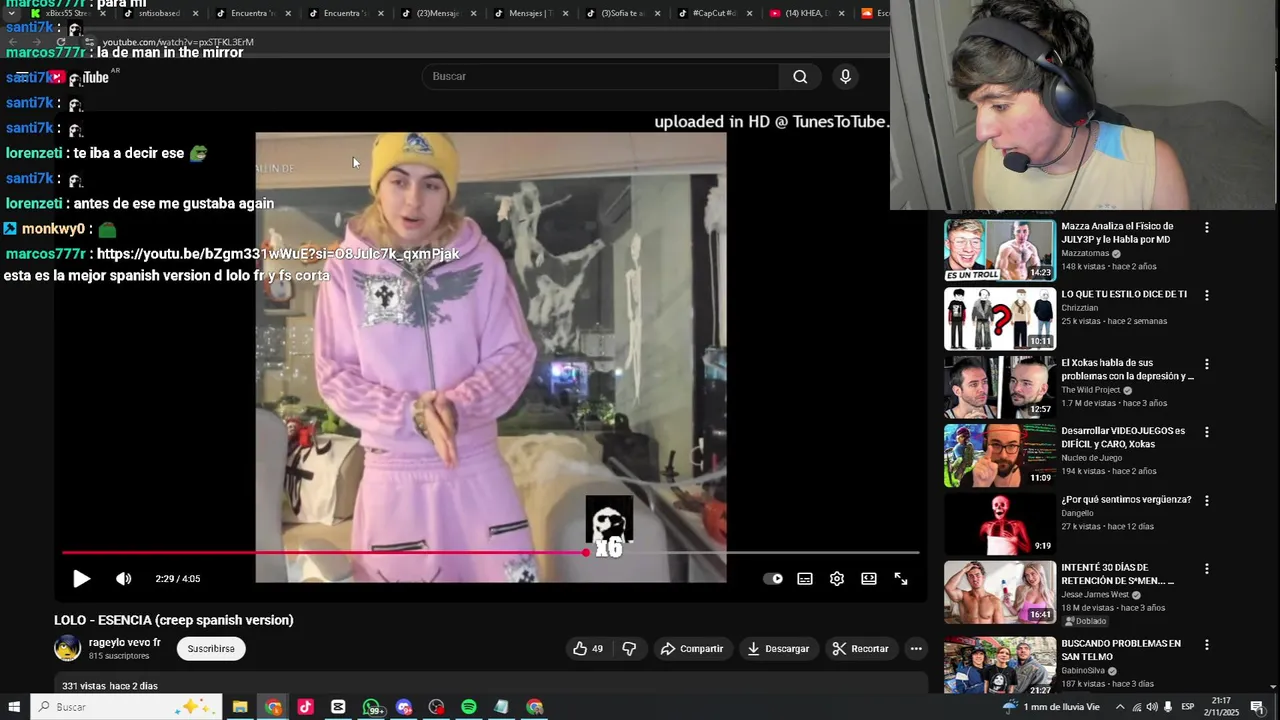Open WhatsApp from the taskbar

click(371, 707)
